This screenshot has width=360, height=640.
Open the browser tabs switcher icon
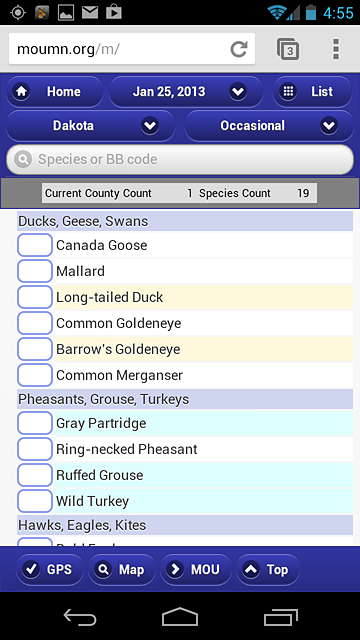pyautogui.click(x=288, y=49)
